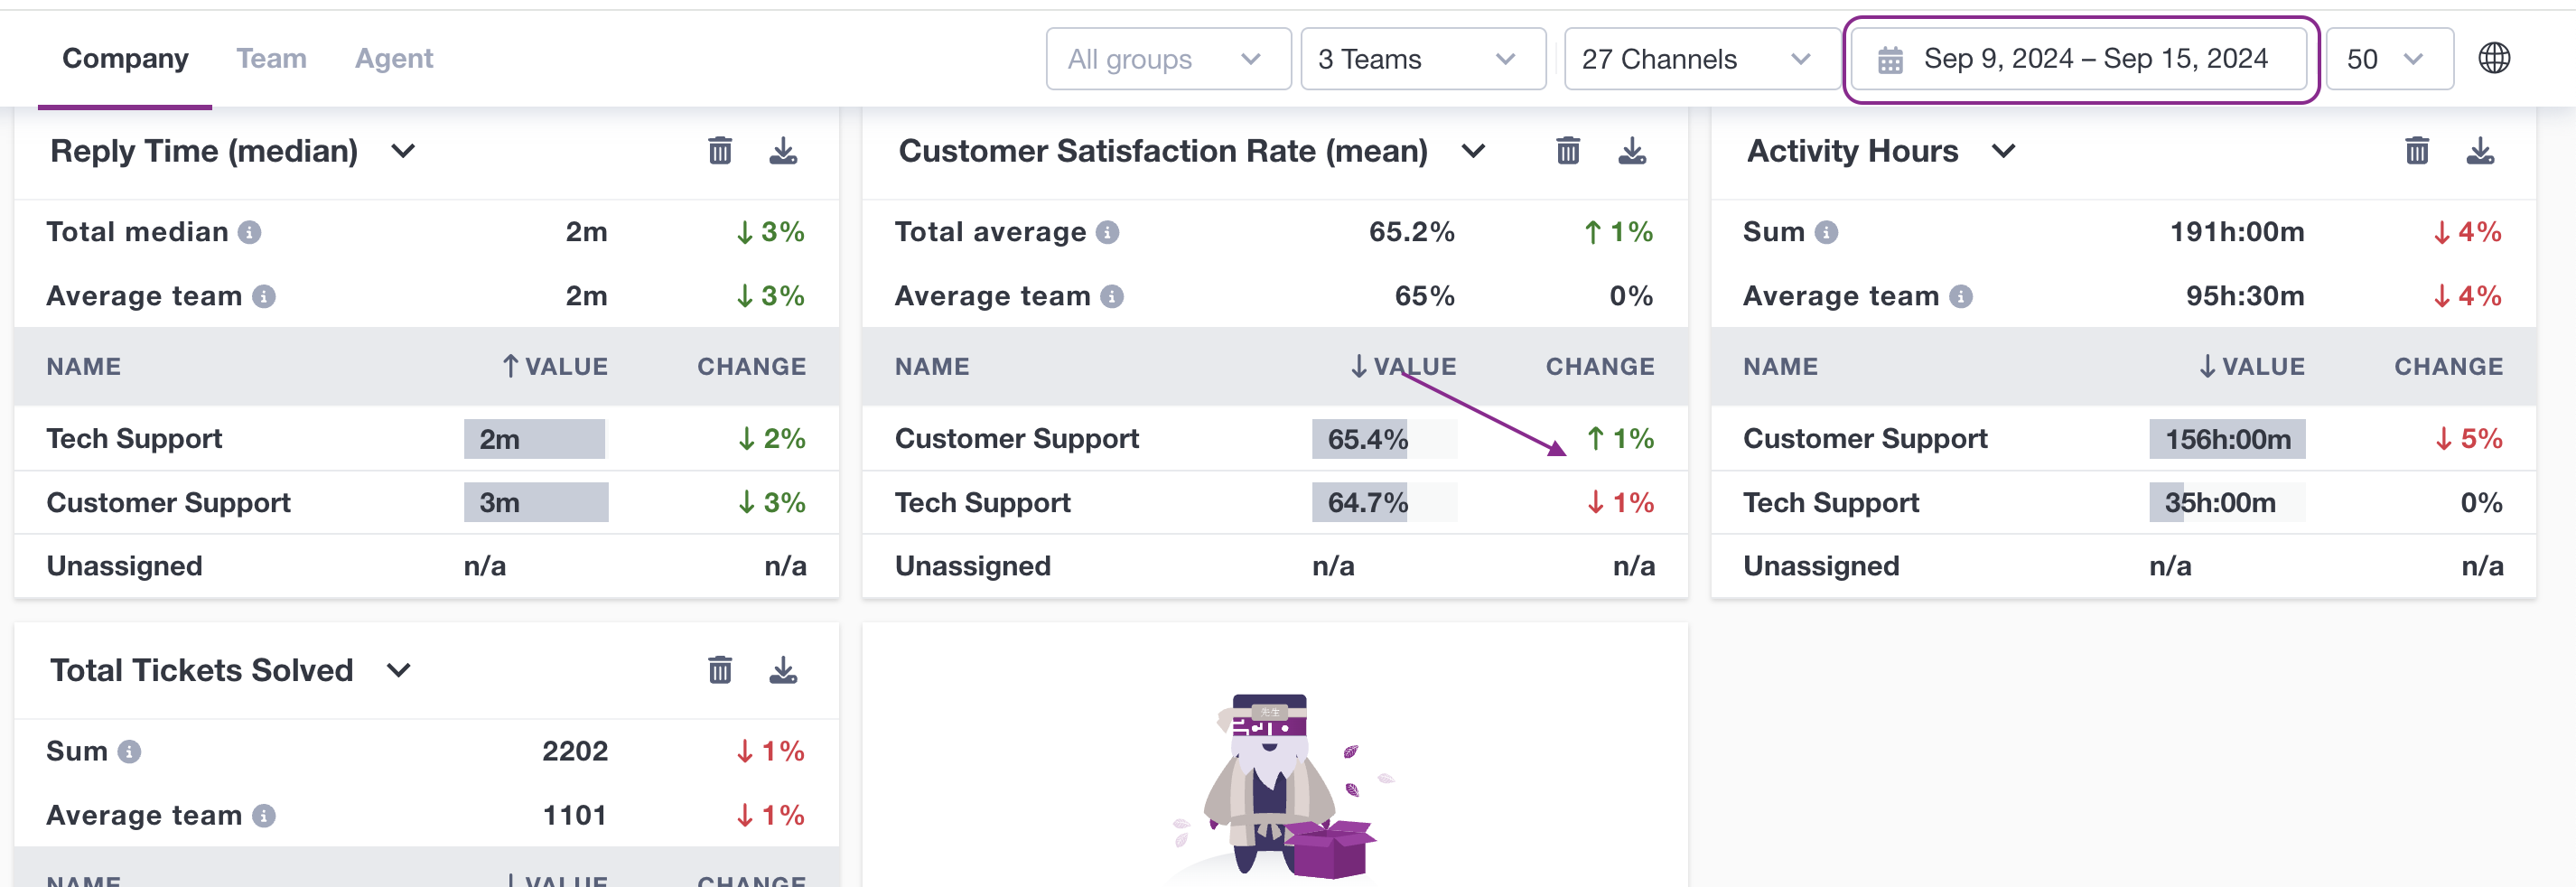The image size is (2576, 887).
Task: Download Customer Satisfaction Rate data
Action: click(x=1632, y=151)
